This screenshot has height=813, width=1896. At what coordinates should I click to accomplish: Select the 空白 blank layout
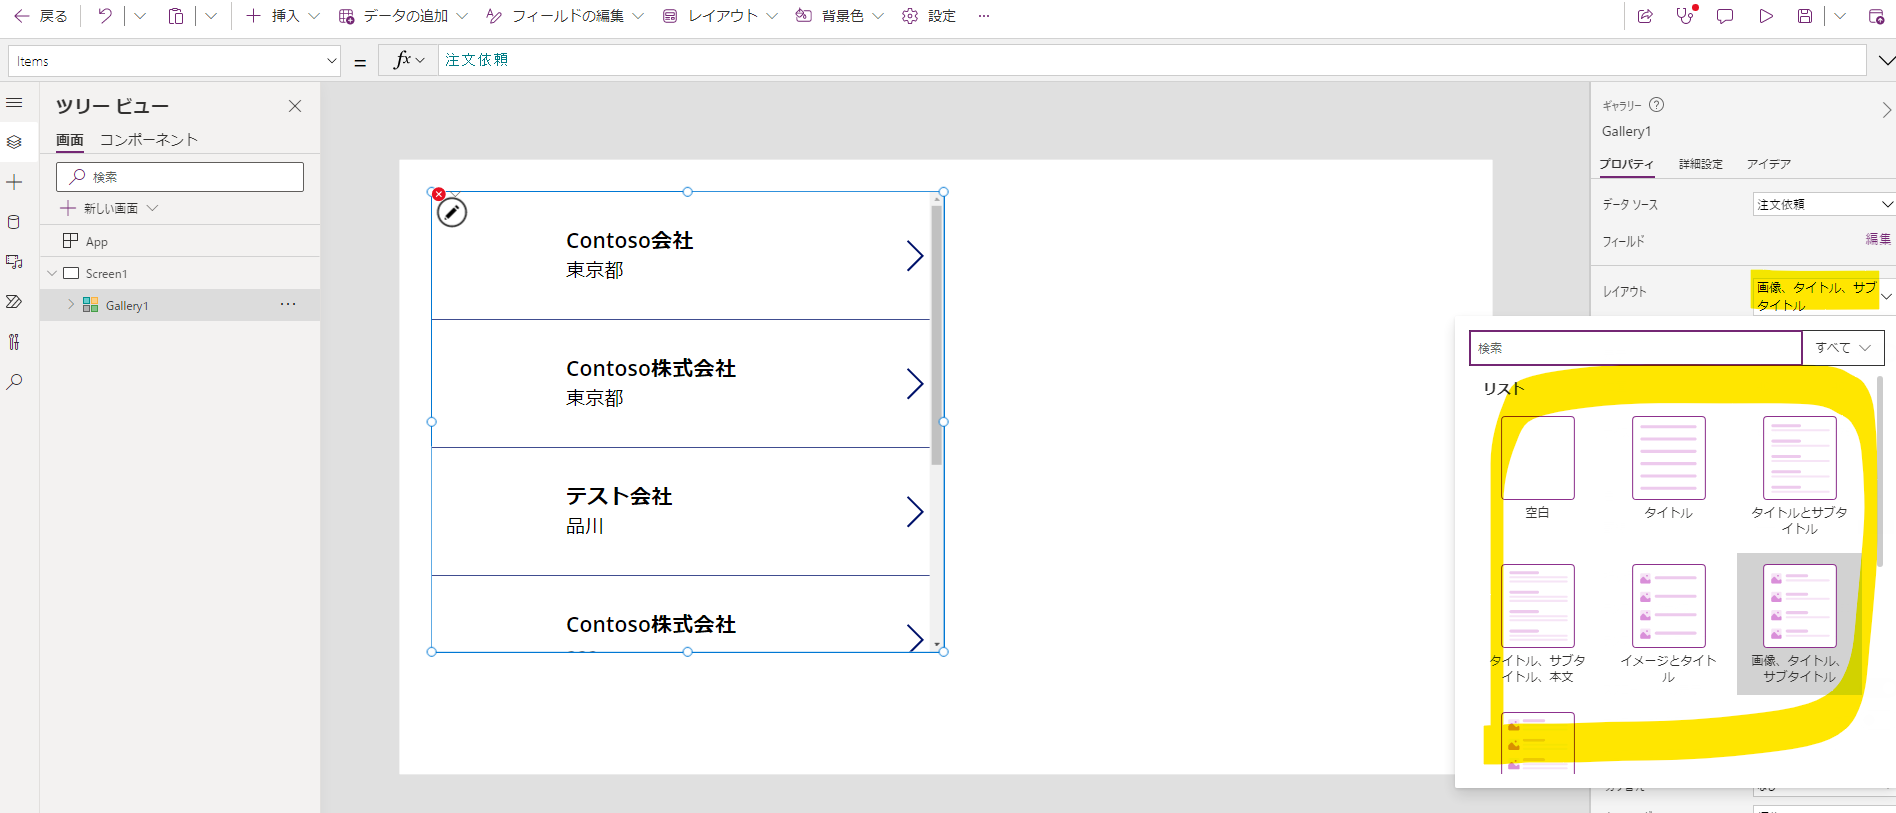[1537, 468]
